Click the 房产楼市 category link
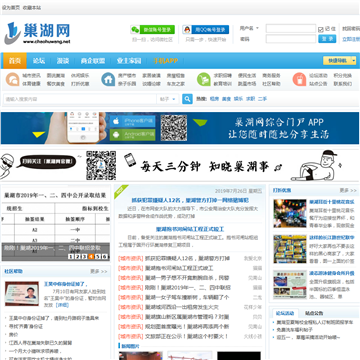360x360 pixels. pos(127,76)
